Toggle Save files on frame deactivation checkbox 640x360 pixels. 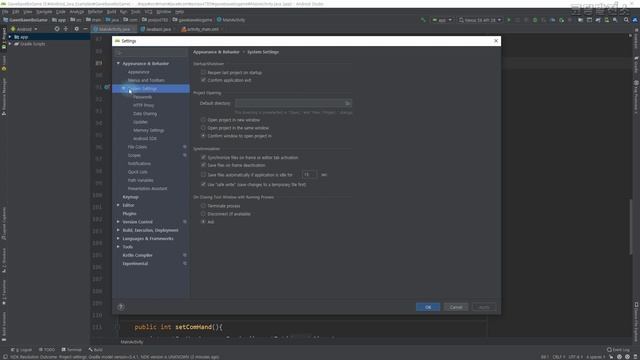point(203,165)
